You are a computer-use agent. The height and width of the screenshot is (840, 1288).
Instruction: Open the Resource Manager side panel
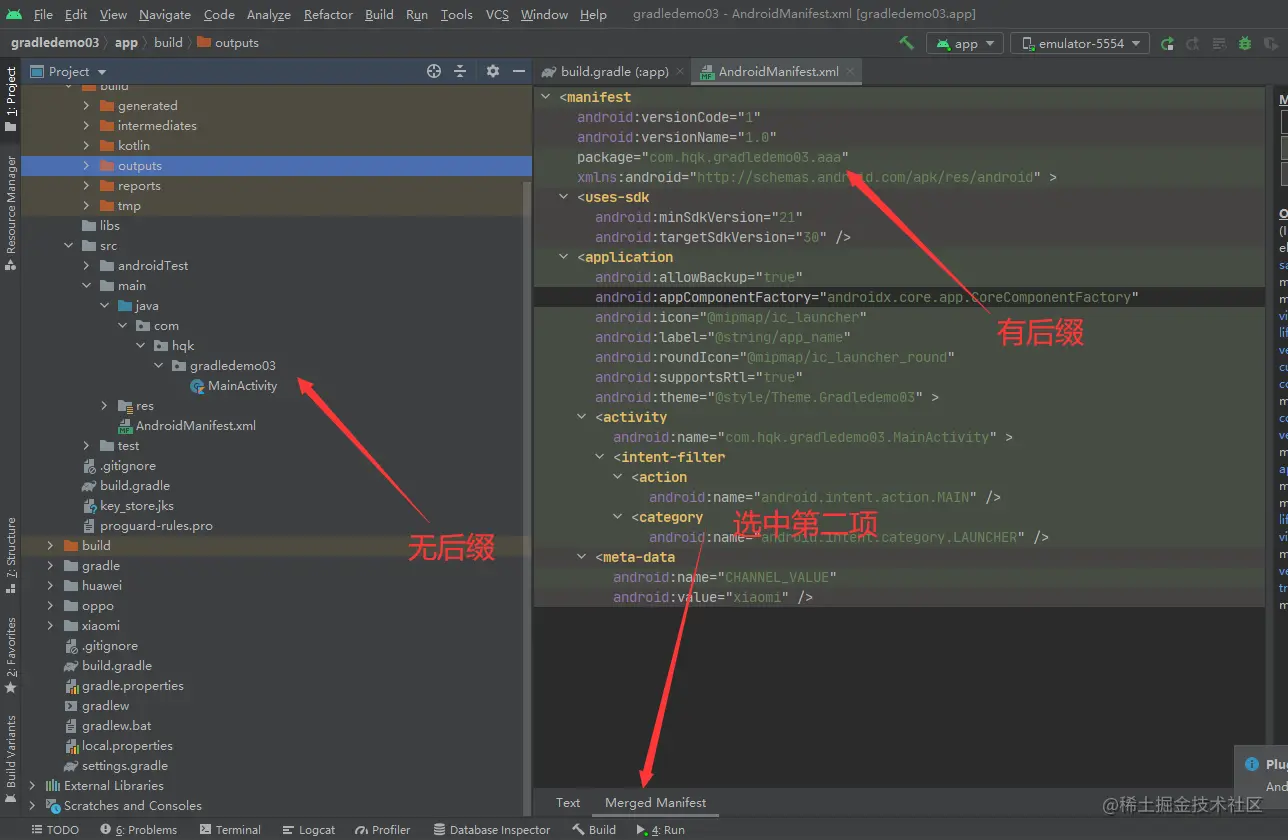tap(11, 212)
